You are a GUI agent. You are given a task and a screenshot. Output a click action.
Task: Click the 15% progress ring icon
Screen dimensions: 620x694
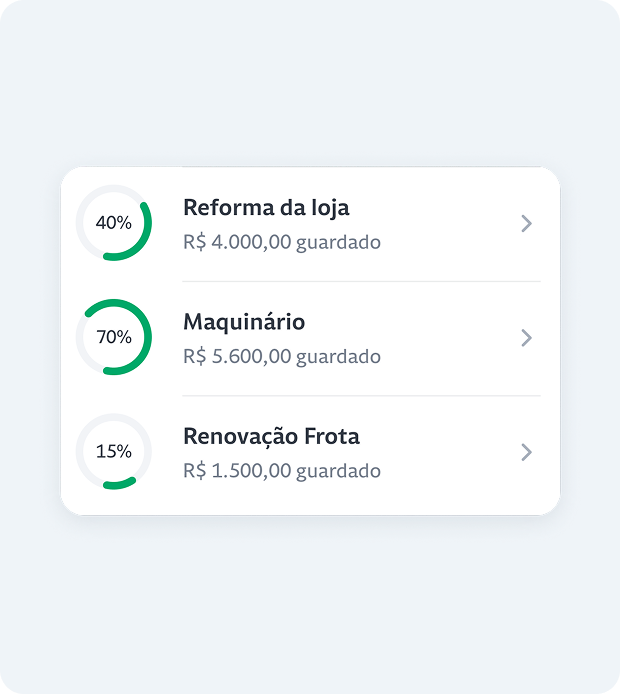114,451
